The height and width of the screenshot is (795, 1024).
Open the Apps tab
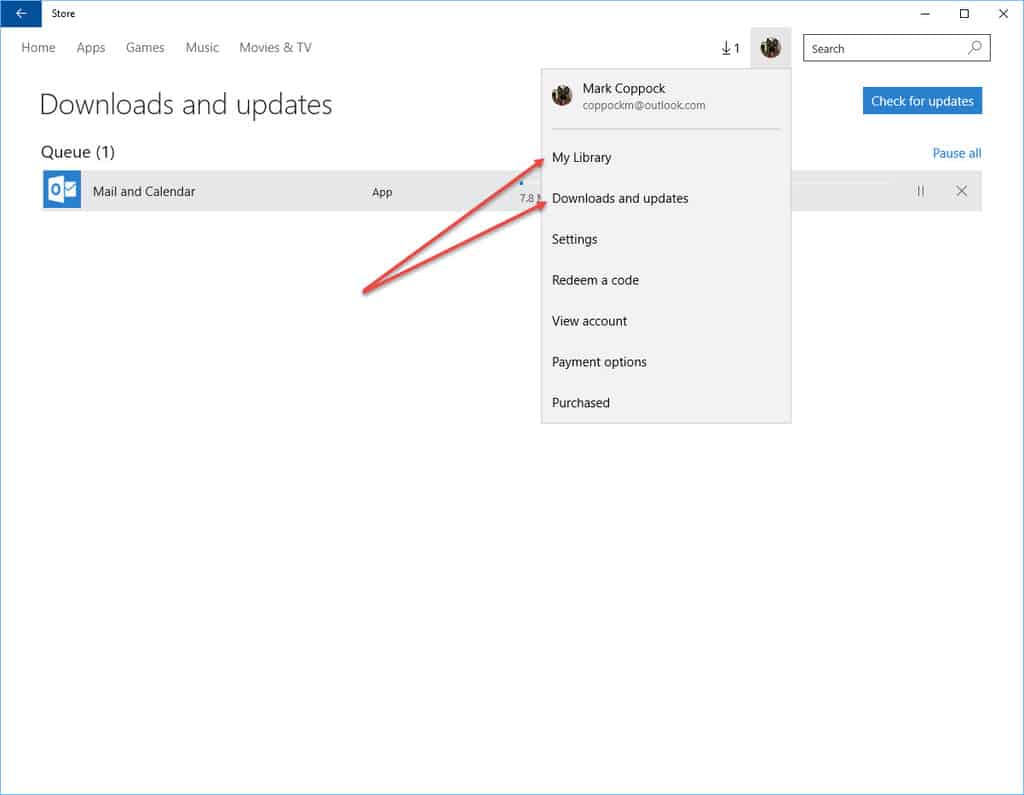click(x=91, y=48)
